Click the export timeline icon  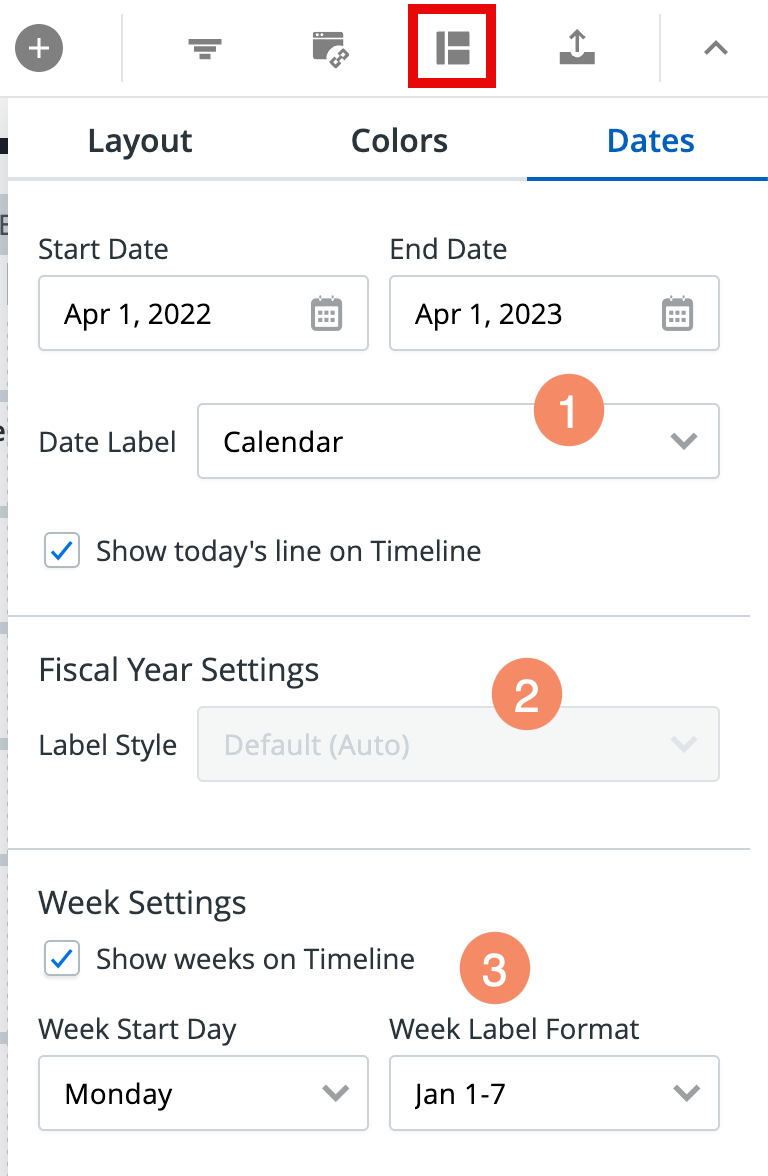point(578,46)
